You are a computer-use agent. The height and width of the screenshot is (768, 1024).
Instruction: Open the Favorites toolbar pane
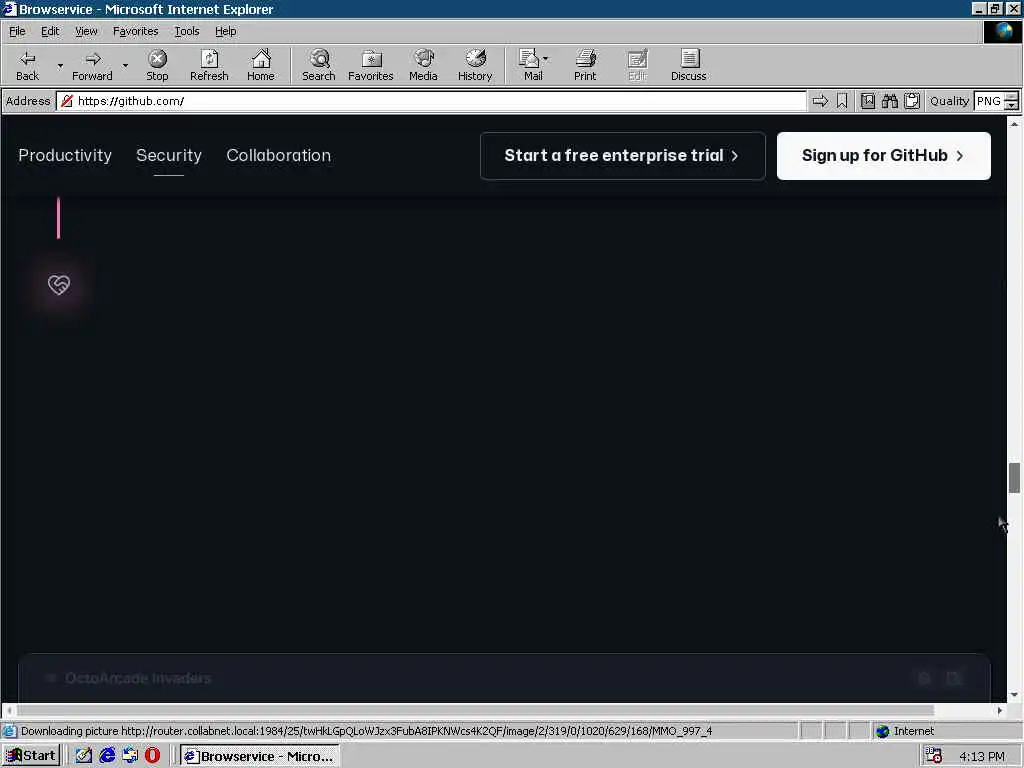coord(370,65)
